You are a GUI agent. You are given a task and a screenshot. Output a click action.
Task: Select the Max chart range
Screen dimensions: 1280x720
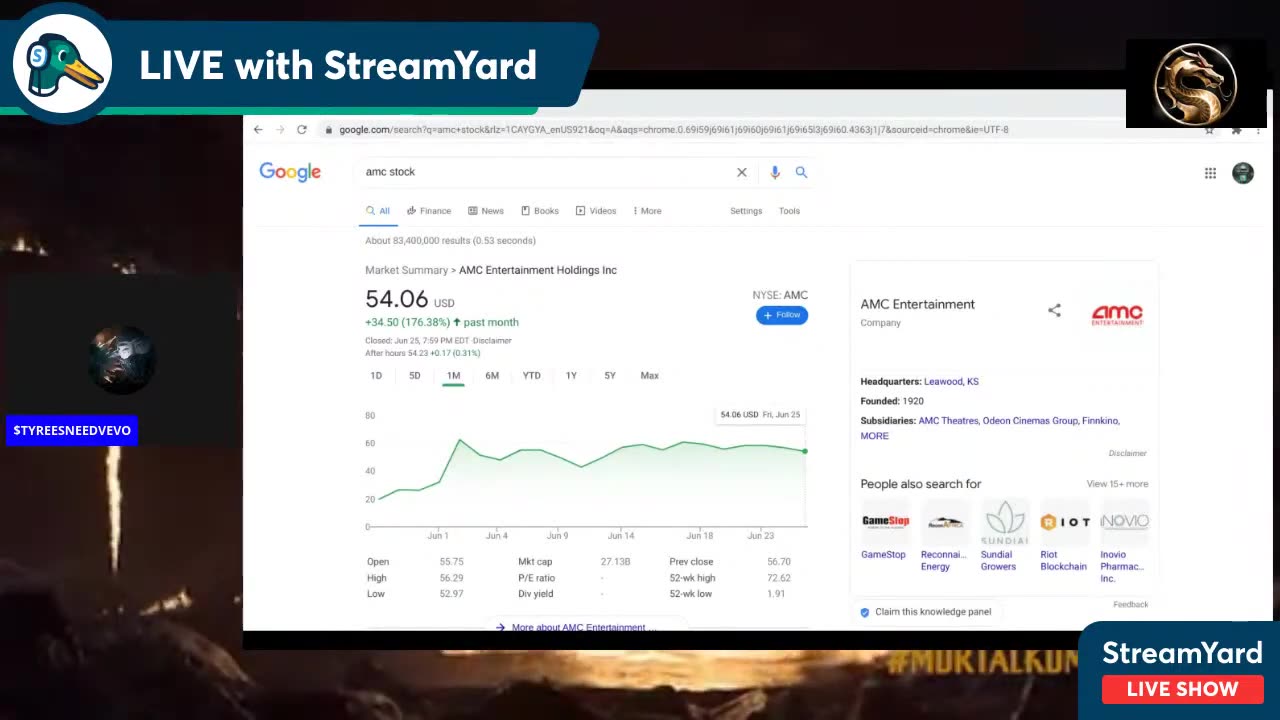(x=649, y=376)
